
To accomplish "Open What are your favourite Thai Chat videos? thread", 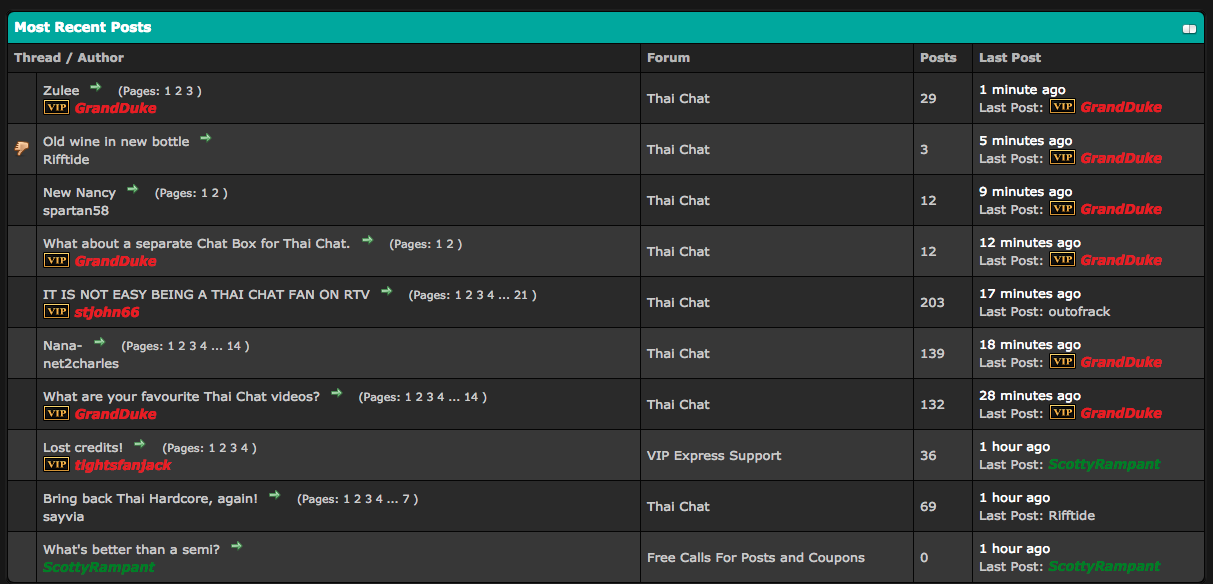I will [x=181, y=396].
